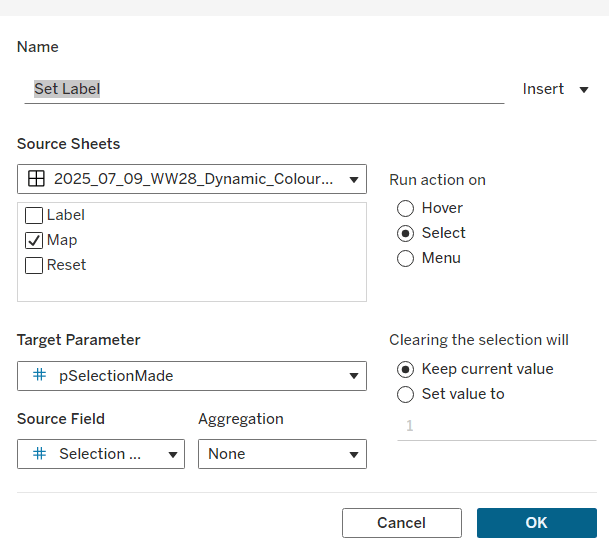Image resolution: width=609 pixels, height=547 pixels.
Task: Open the Aggregation dropdown showing None
Action: point(282,454)
